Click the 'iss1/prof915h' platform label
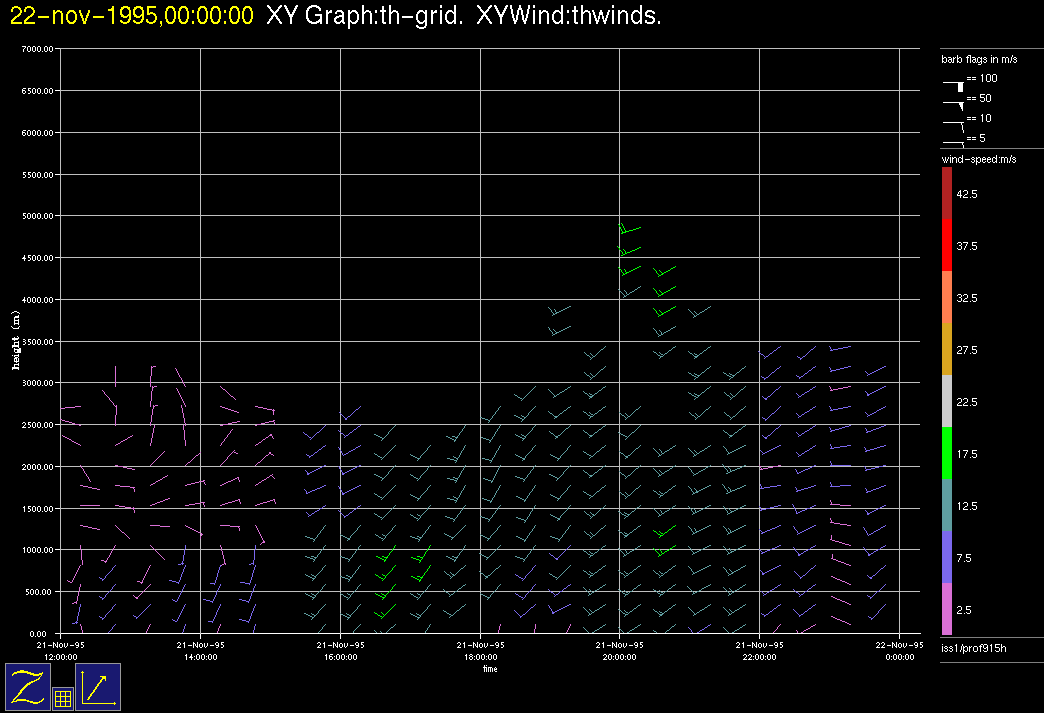The height and width of the screenshot is (713, 1044). click(973, 650)
